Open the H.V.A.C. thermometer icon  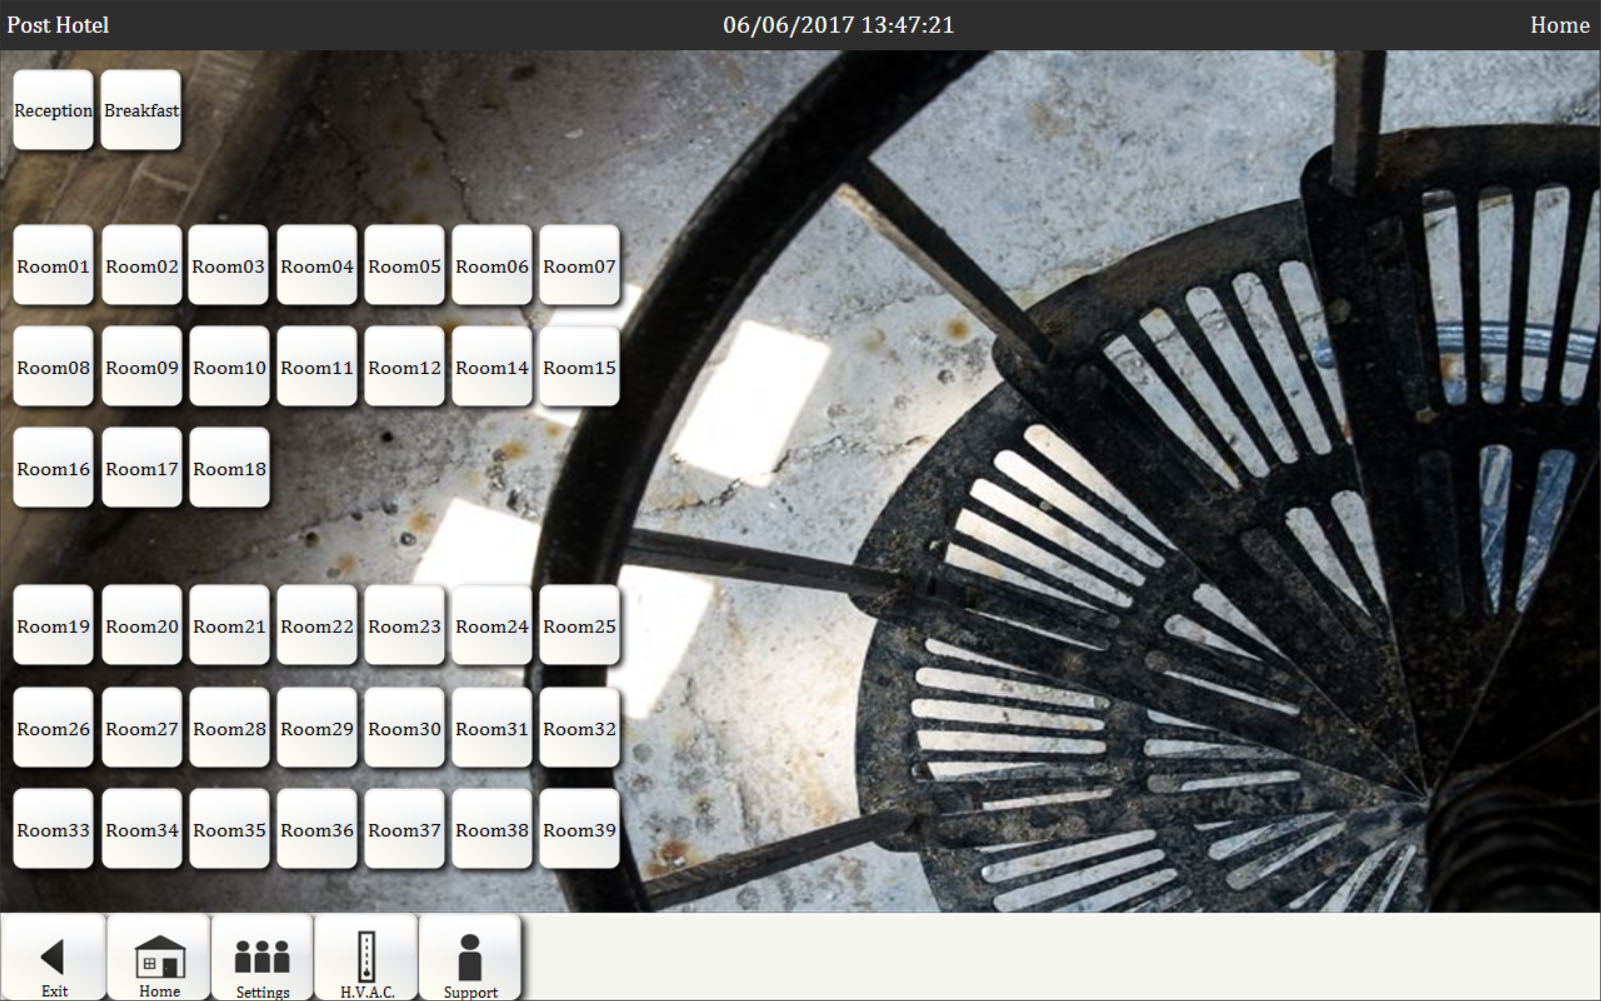pos(366,958)
